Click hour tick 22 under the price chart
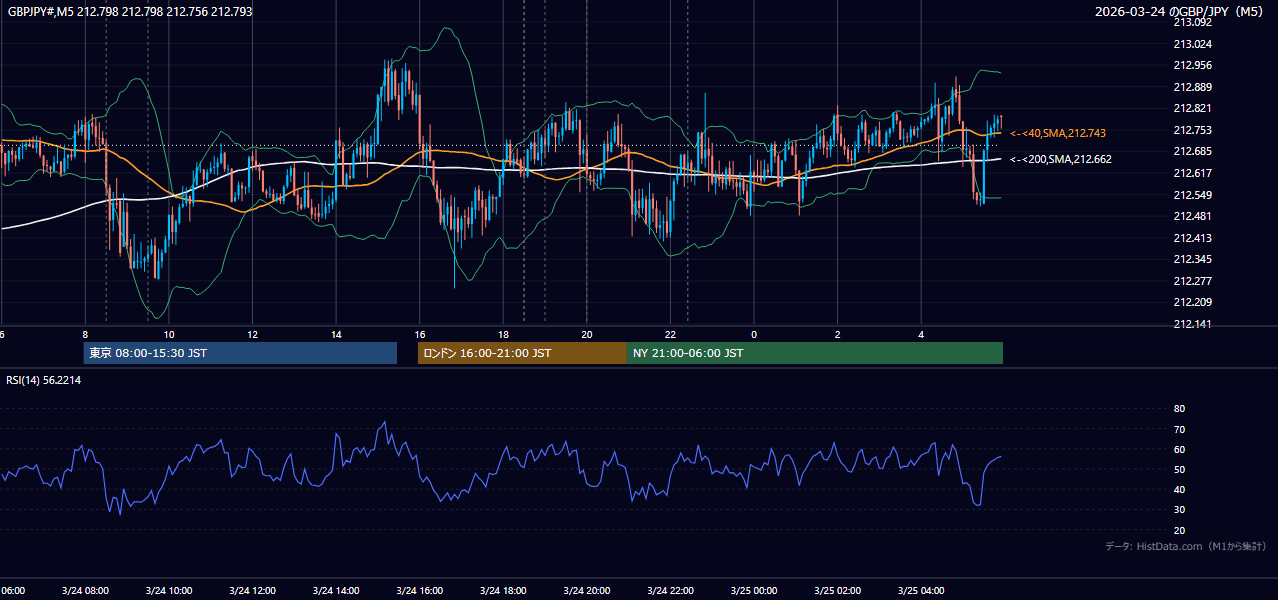 click(670, 335)
